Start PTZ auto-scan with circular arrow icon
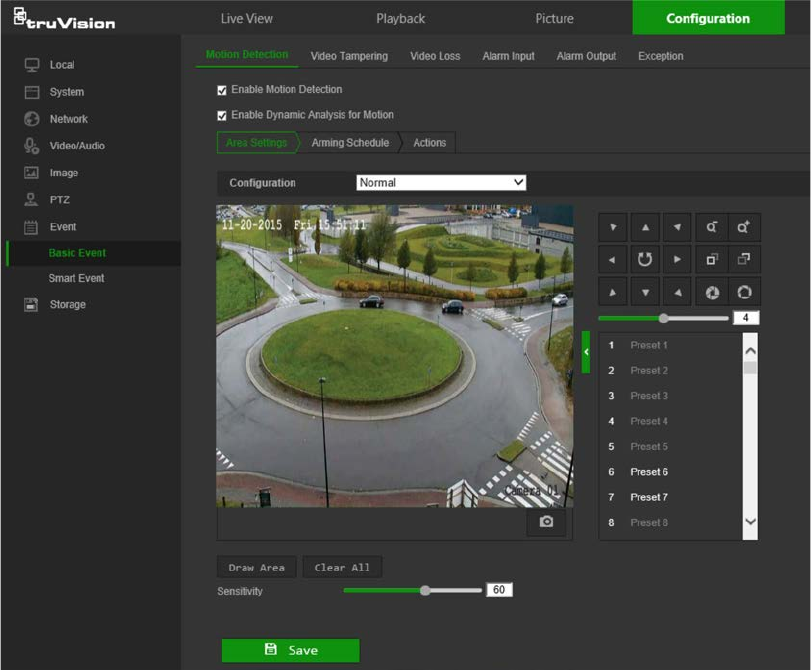 point(645,260)
